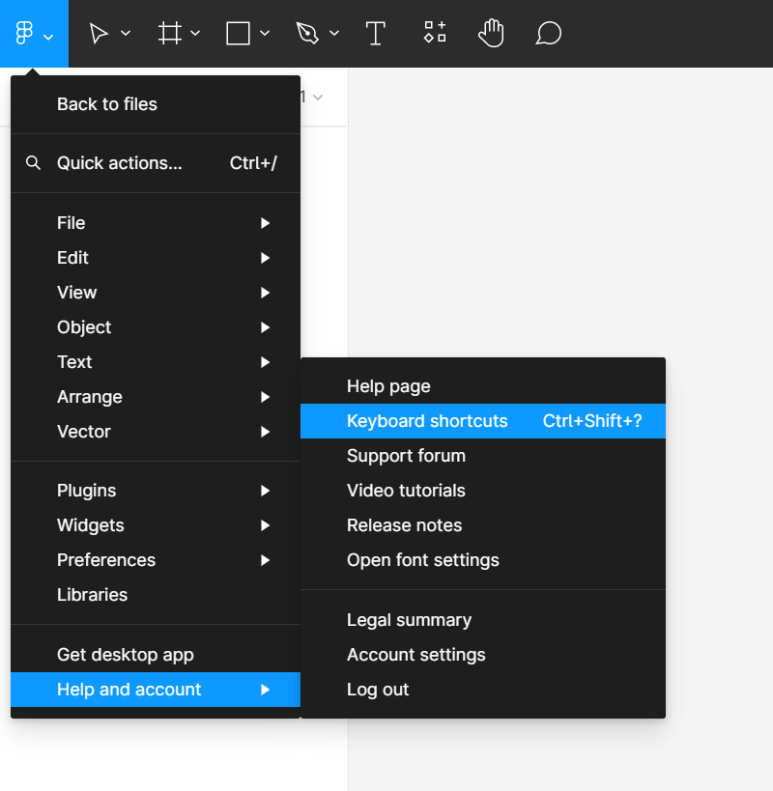Viewport: 773px width, 791px height.
Task: Click the Figma main menu logo
Action: [24, 33]
